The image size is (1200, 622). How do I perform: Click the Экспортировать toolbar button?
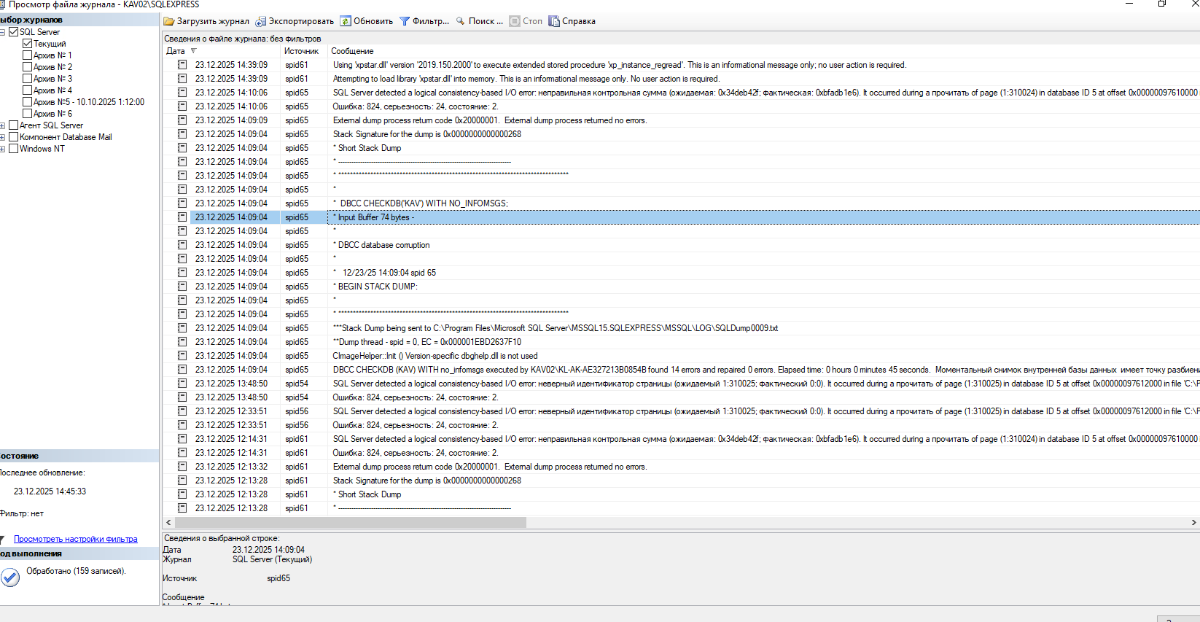click(295, 20)
